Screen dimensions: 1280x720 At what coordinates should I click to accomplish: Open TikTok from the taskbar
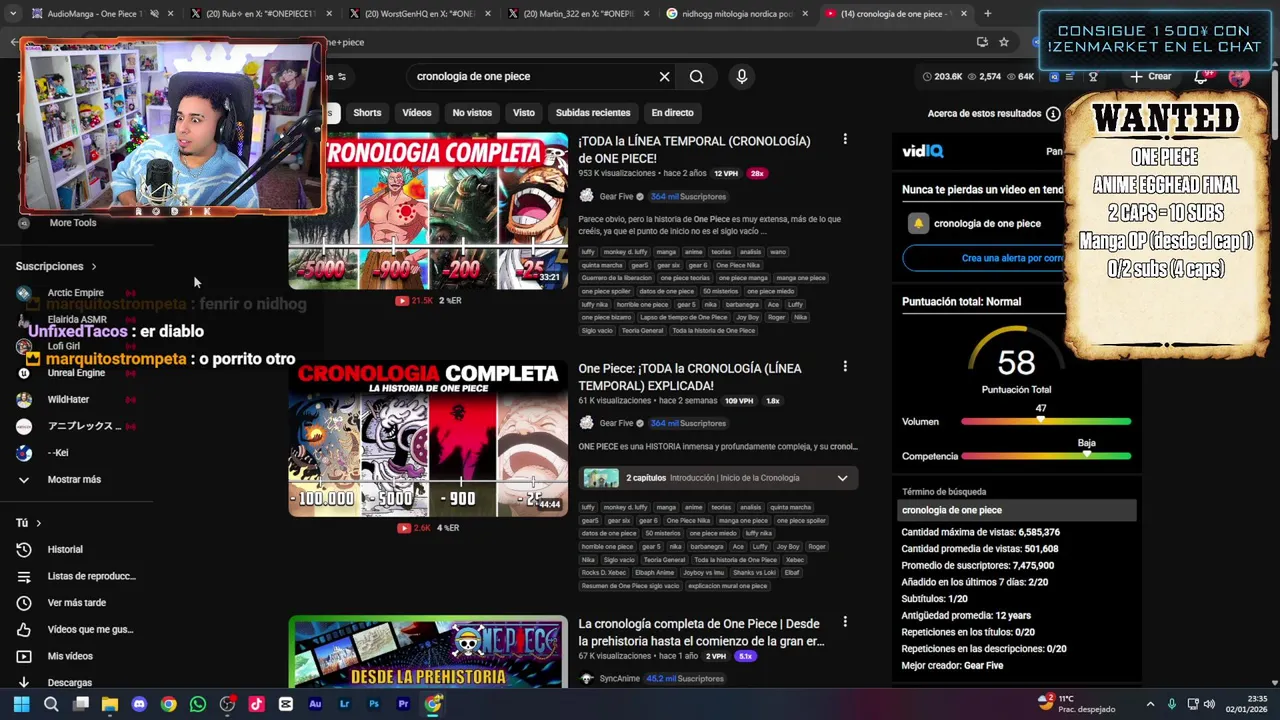coord(256,704)
